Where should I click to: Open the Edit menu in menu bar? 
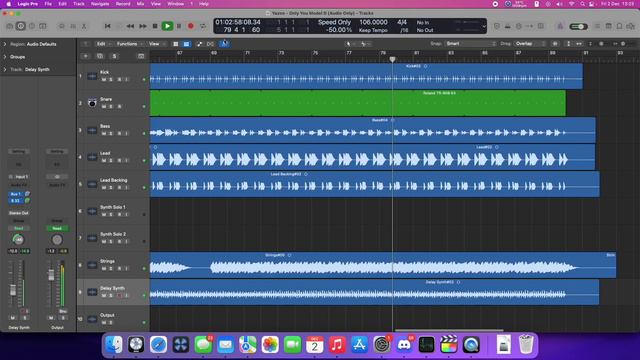pos(62,4)
